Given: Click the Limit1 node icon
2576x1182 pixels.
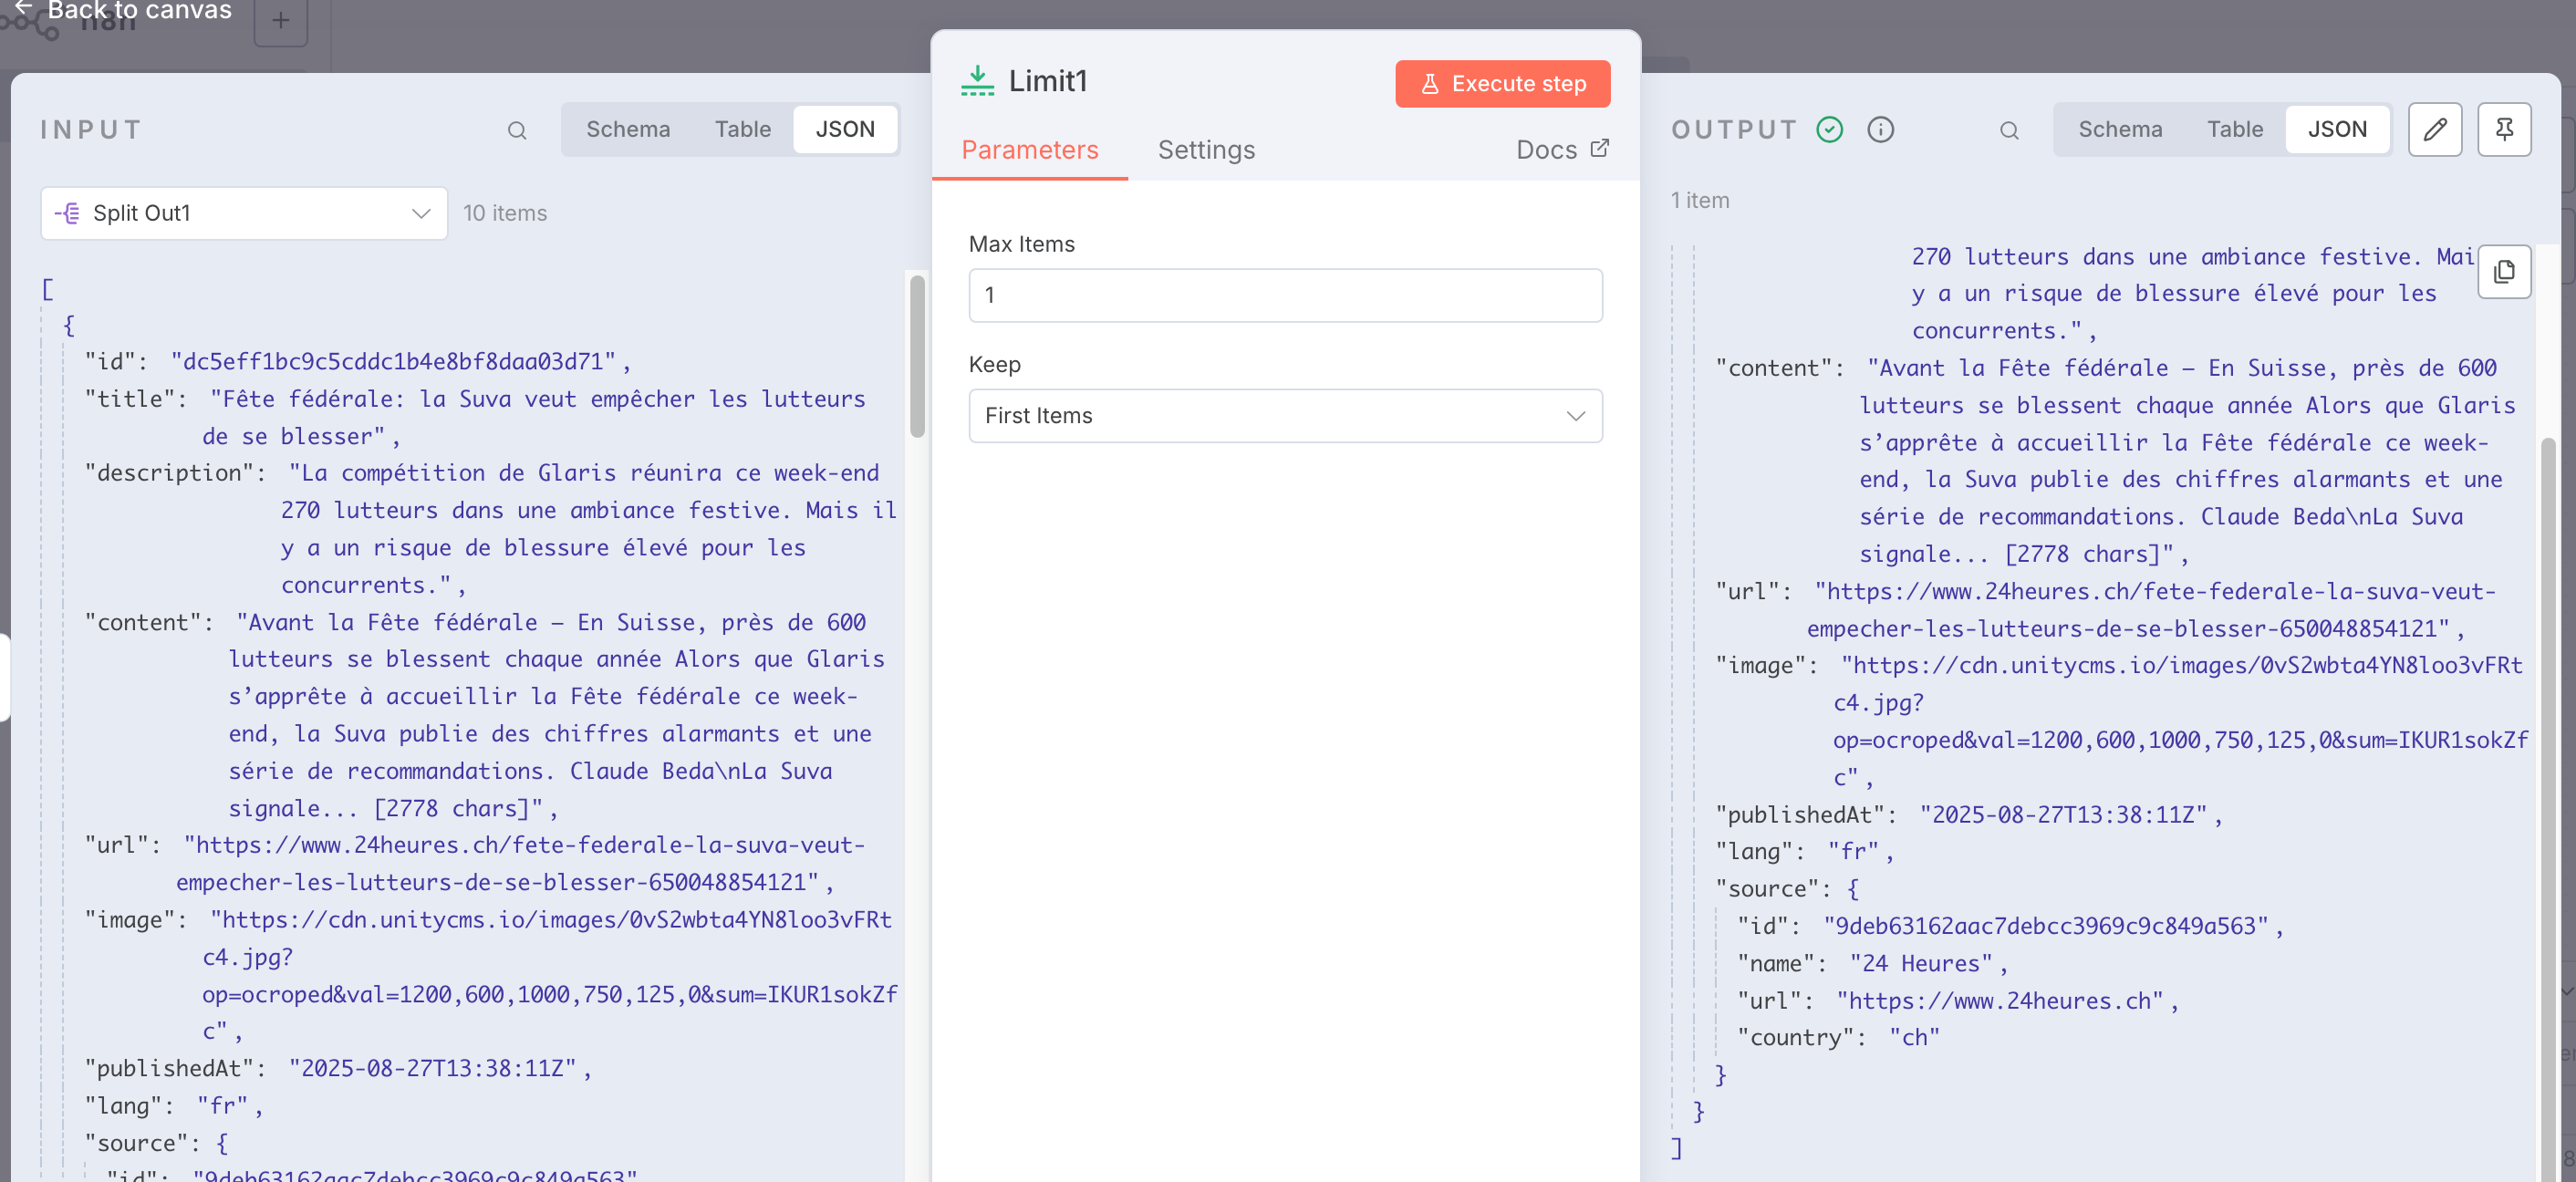Looking at the screenshot, I should (x=977, y=81).
